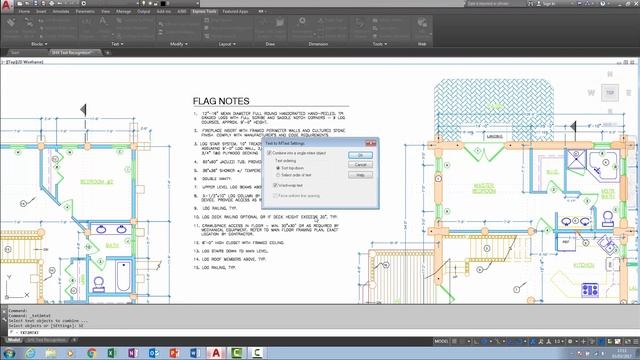Open the Insert ribbon tab
The height and width of the screenshot is (360, 640).
click(41, 11)
